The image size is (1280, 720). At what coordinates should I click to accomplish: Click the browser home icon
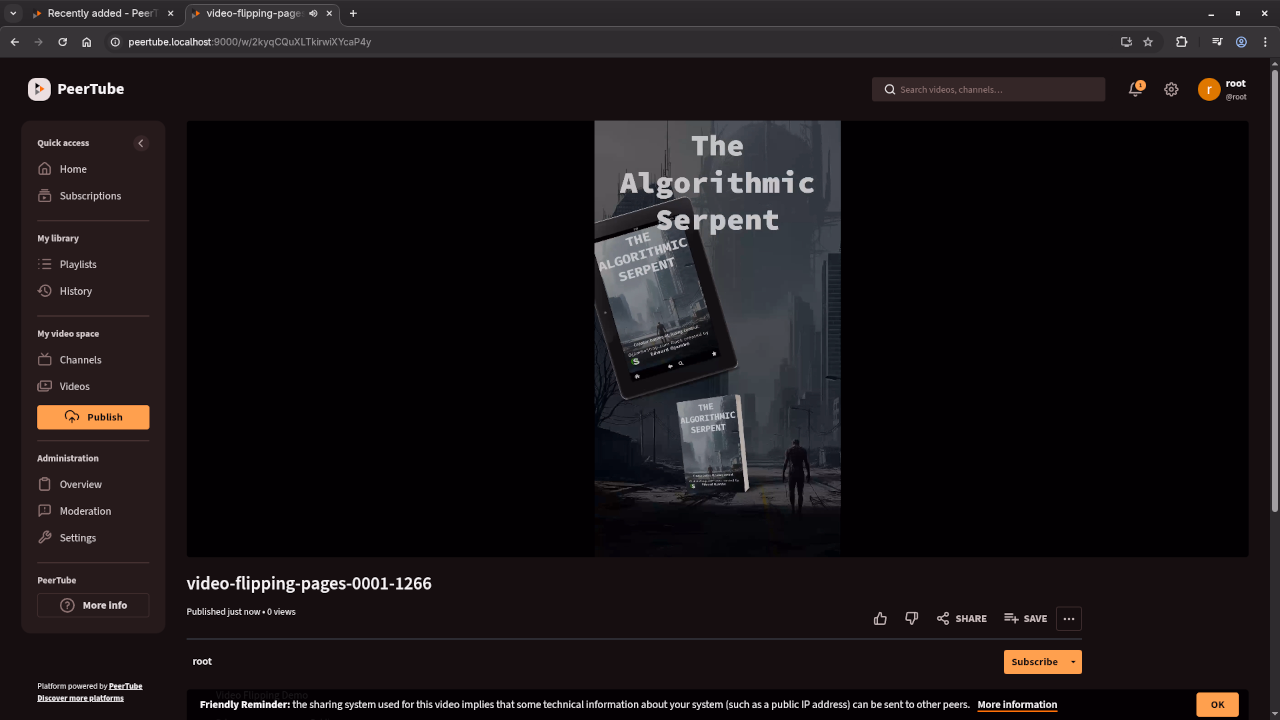click(87, 42)
